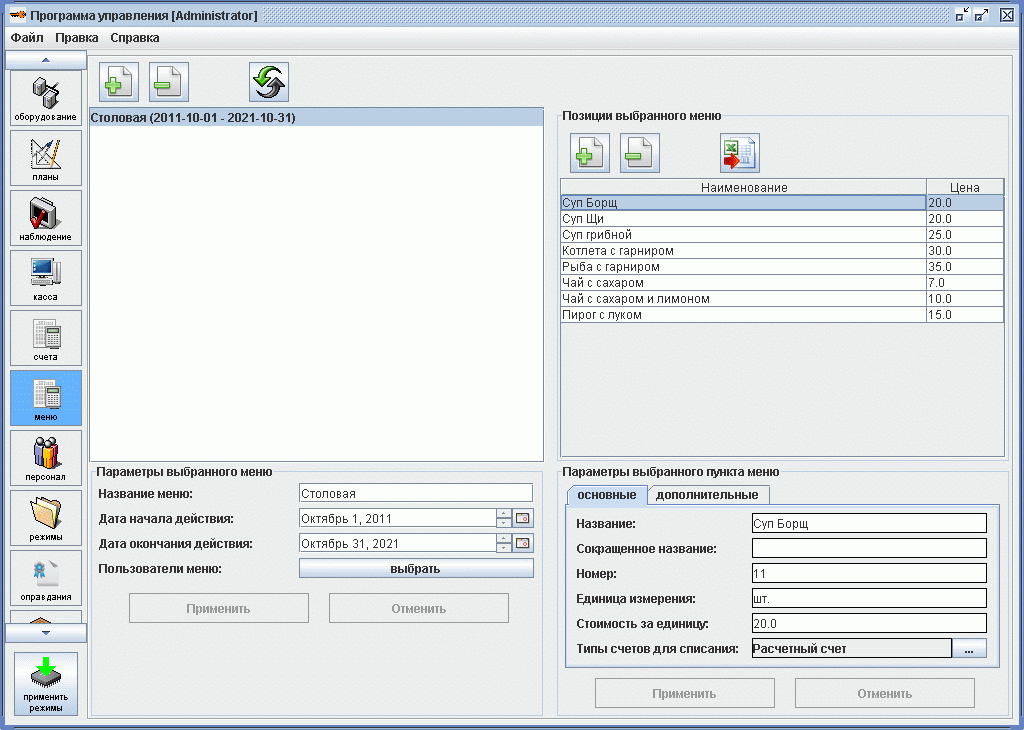Add a new position to selected menu
This screenshot has width=1024, height=730.
590,153
